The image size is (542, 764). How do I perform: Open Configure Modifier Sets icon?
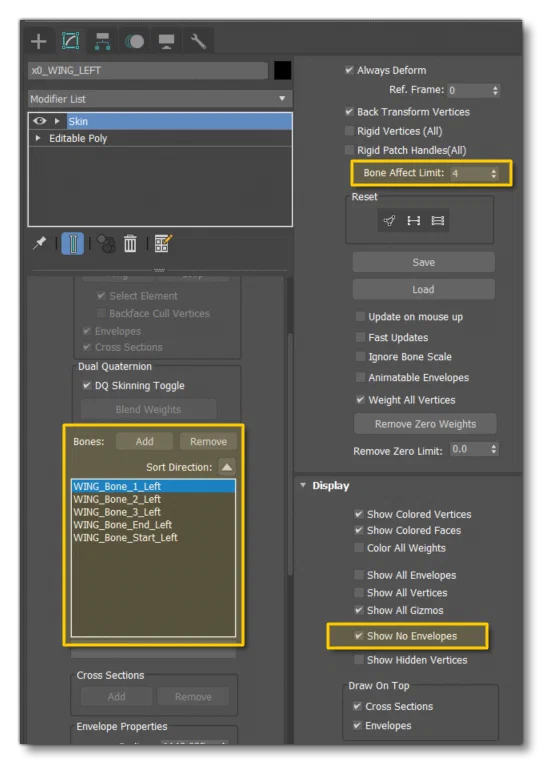coord(163,244)
